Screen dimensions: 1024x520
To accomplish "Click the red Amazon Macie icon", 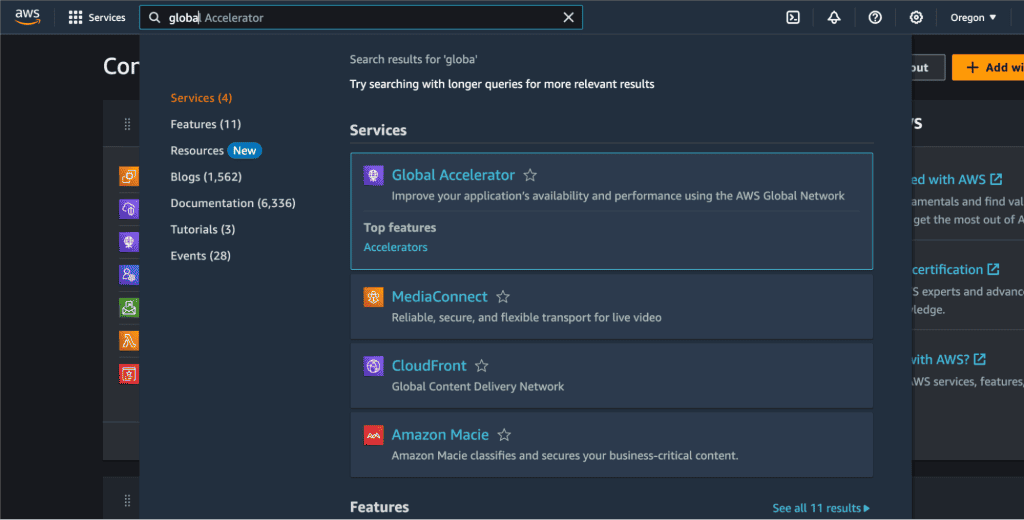I will (x=374, y=435).
